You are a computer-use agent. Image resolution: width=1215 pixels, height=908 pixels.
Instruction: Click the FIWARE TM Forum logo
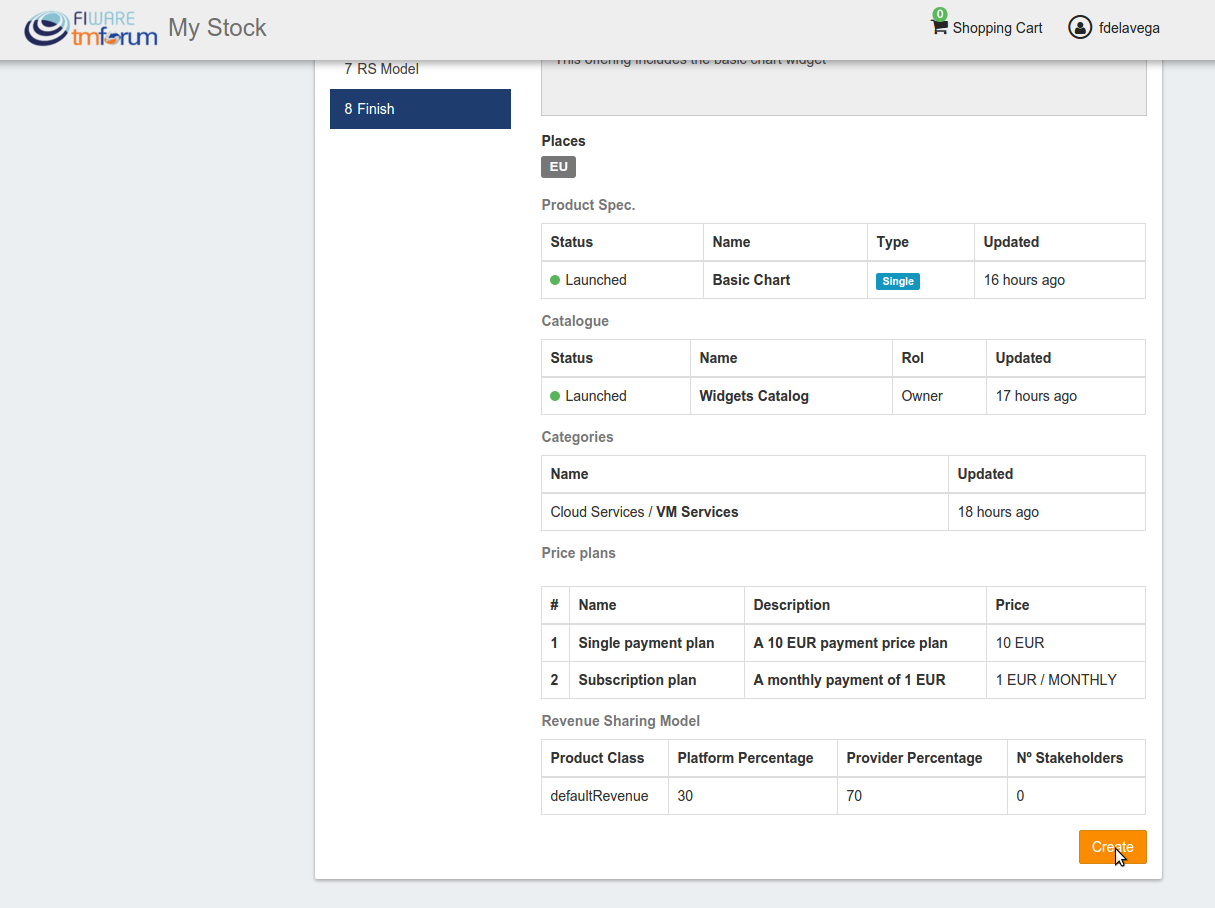91,28
